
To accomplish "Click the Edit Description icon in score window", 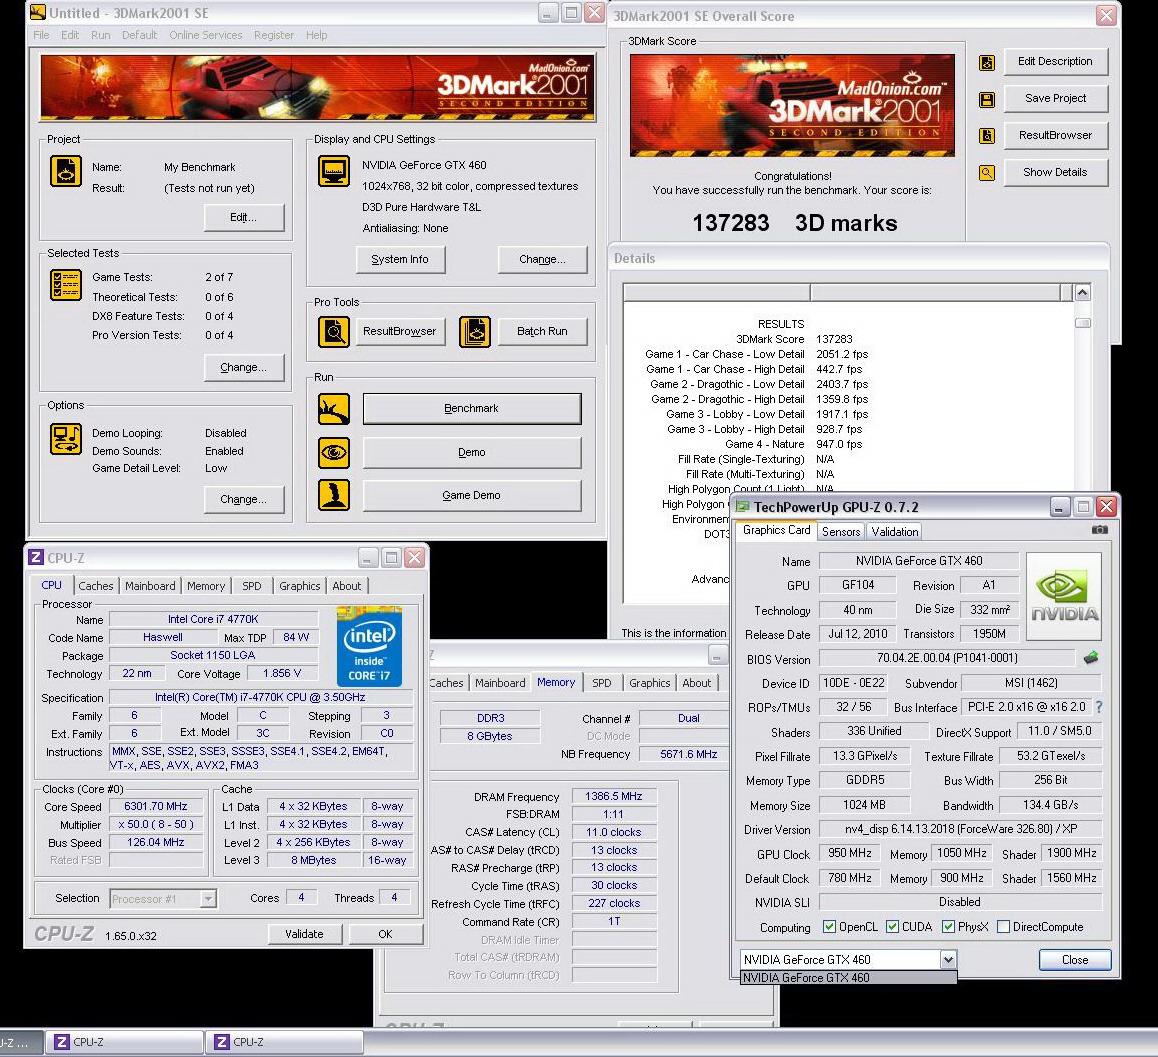I will (x=987, y=63).
